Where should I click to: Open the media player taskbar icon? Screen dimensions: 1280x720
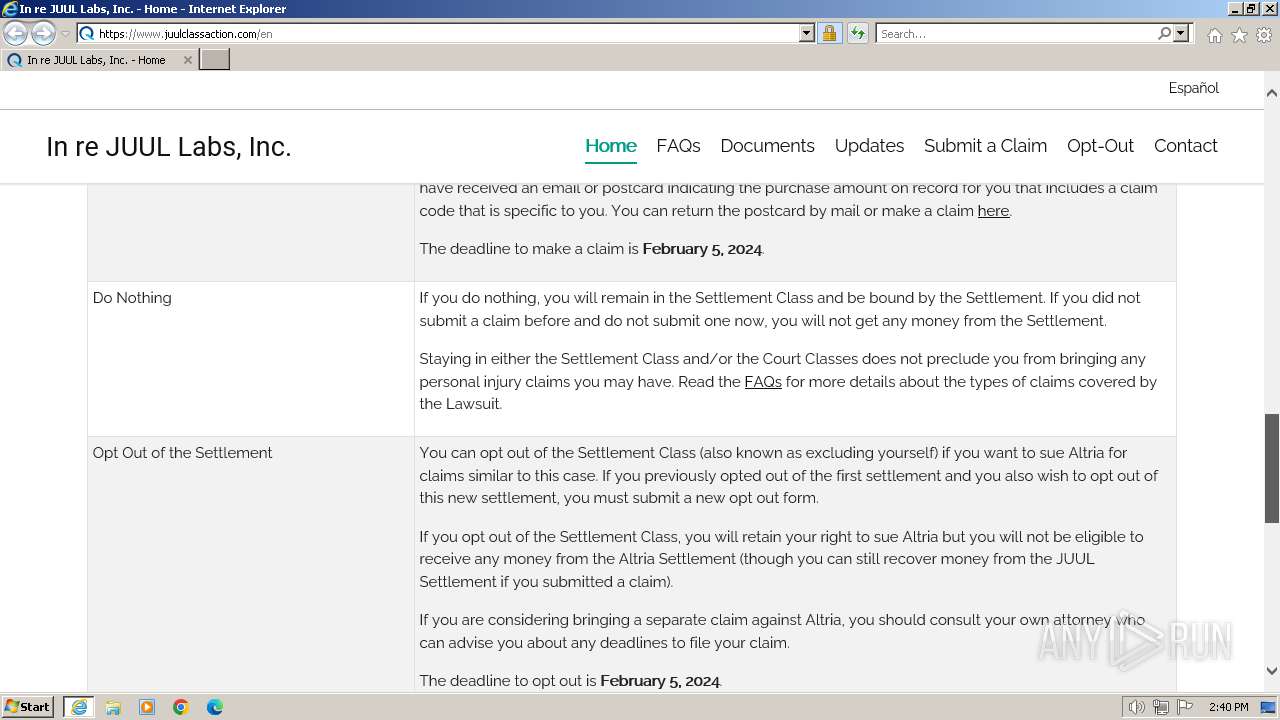(x=147, y=707)
